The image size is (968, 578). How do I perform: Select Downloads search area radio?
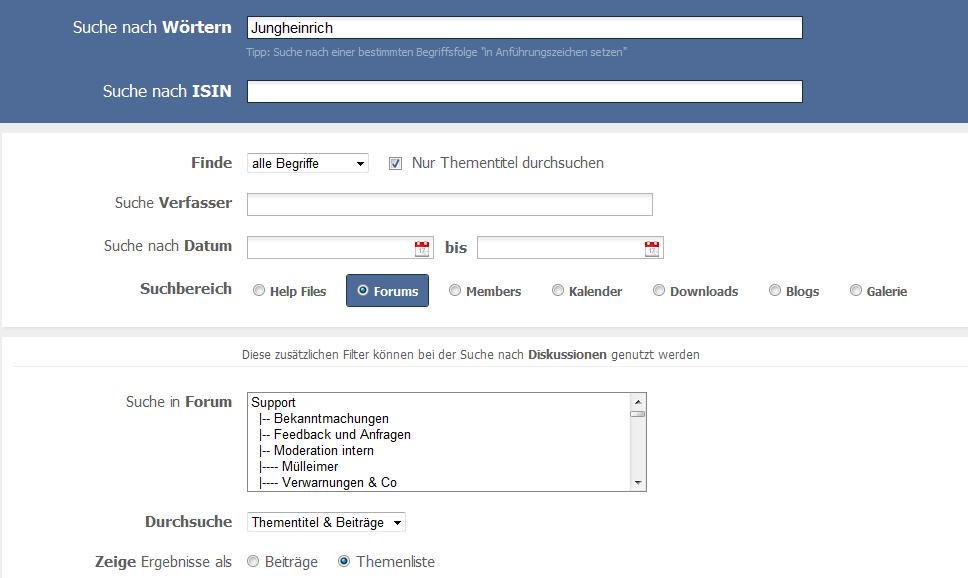(659, 290)
